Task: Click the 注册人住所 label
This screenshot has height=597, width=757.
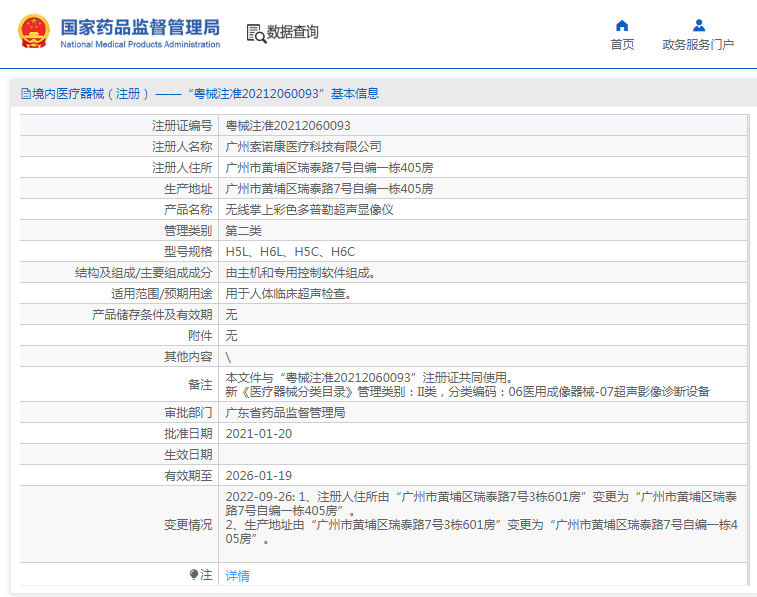Action: [182, 167]
